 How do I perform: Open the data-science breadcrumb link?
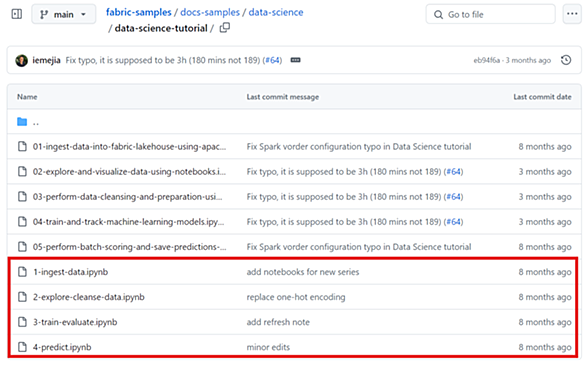[x=276, y=12]
